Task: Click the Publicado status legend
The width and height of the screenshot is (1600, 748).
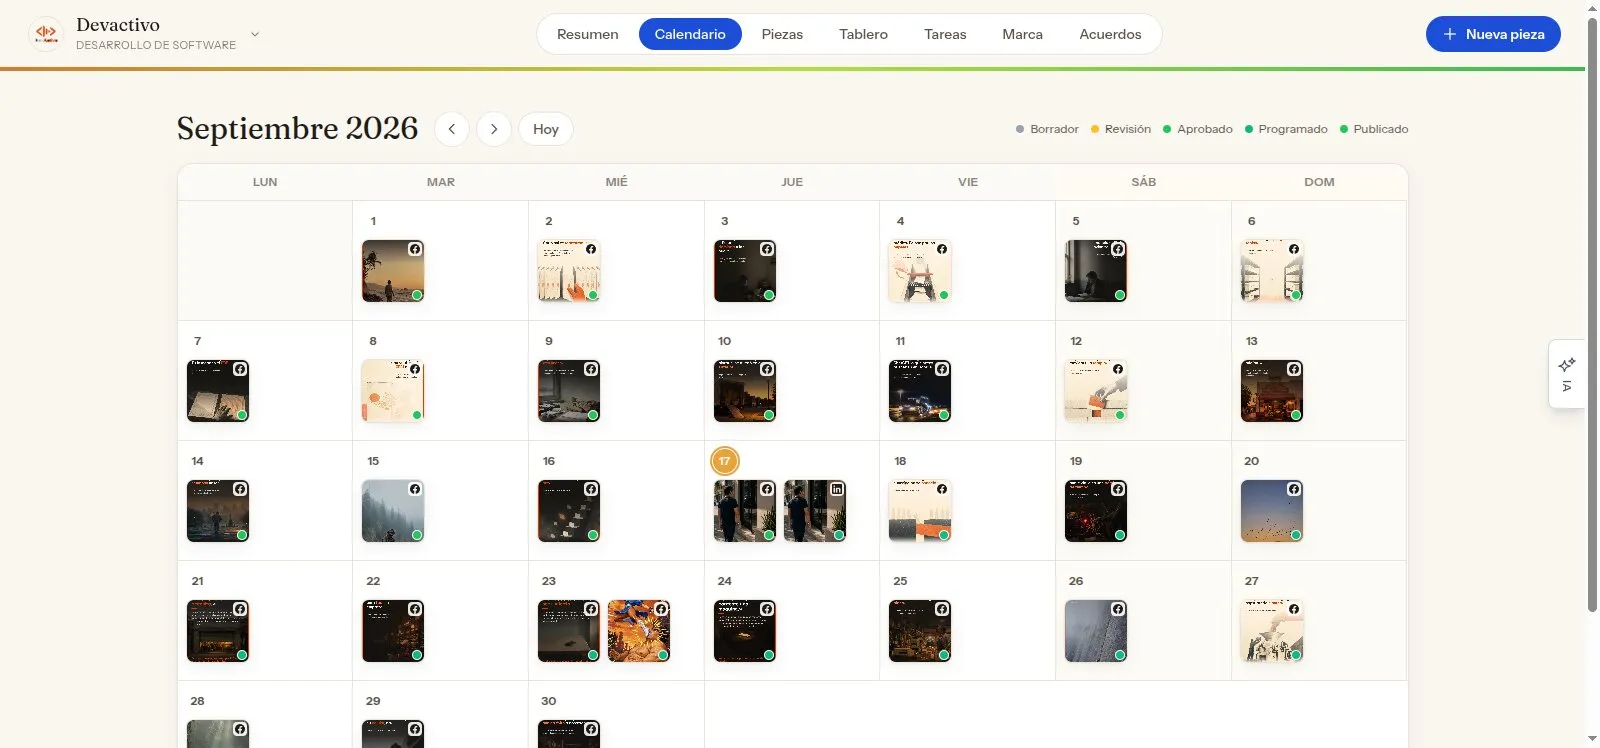Action: click(1374, 129)
